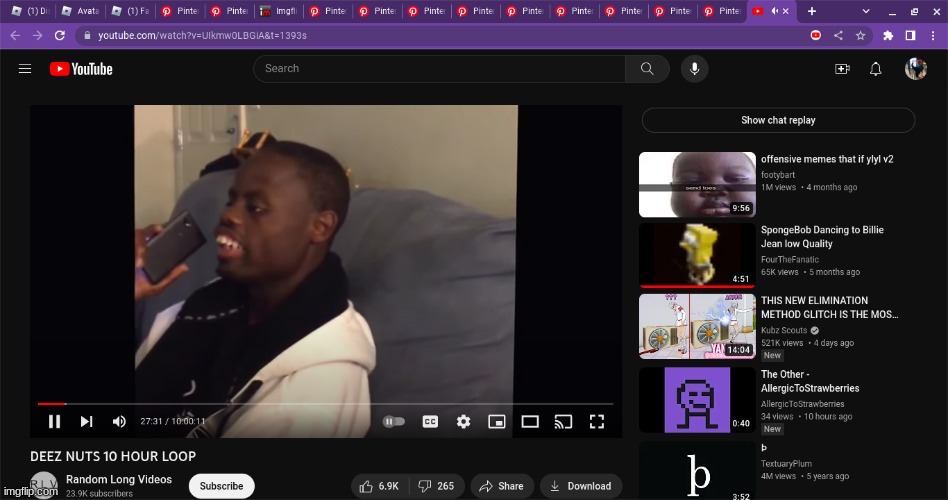Toggle the autoplay switch in player
Screen dimensions: 948x500
click(394, 421)
